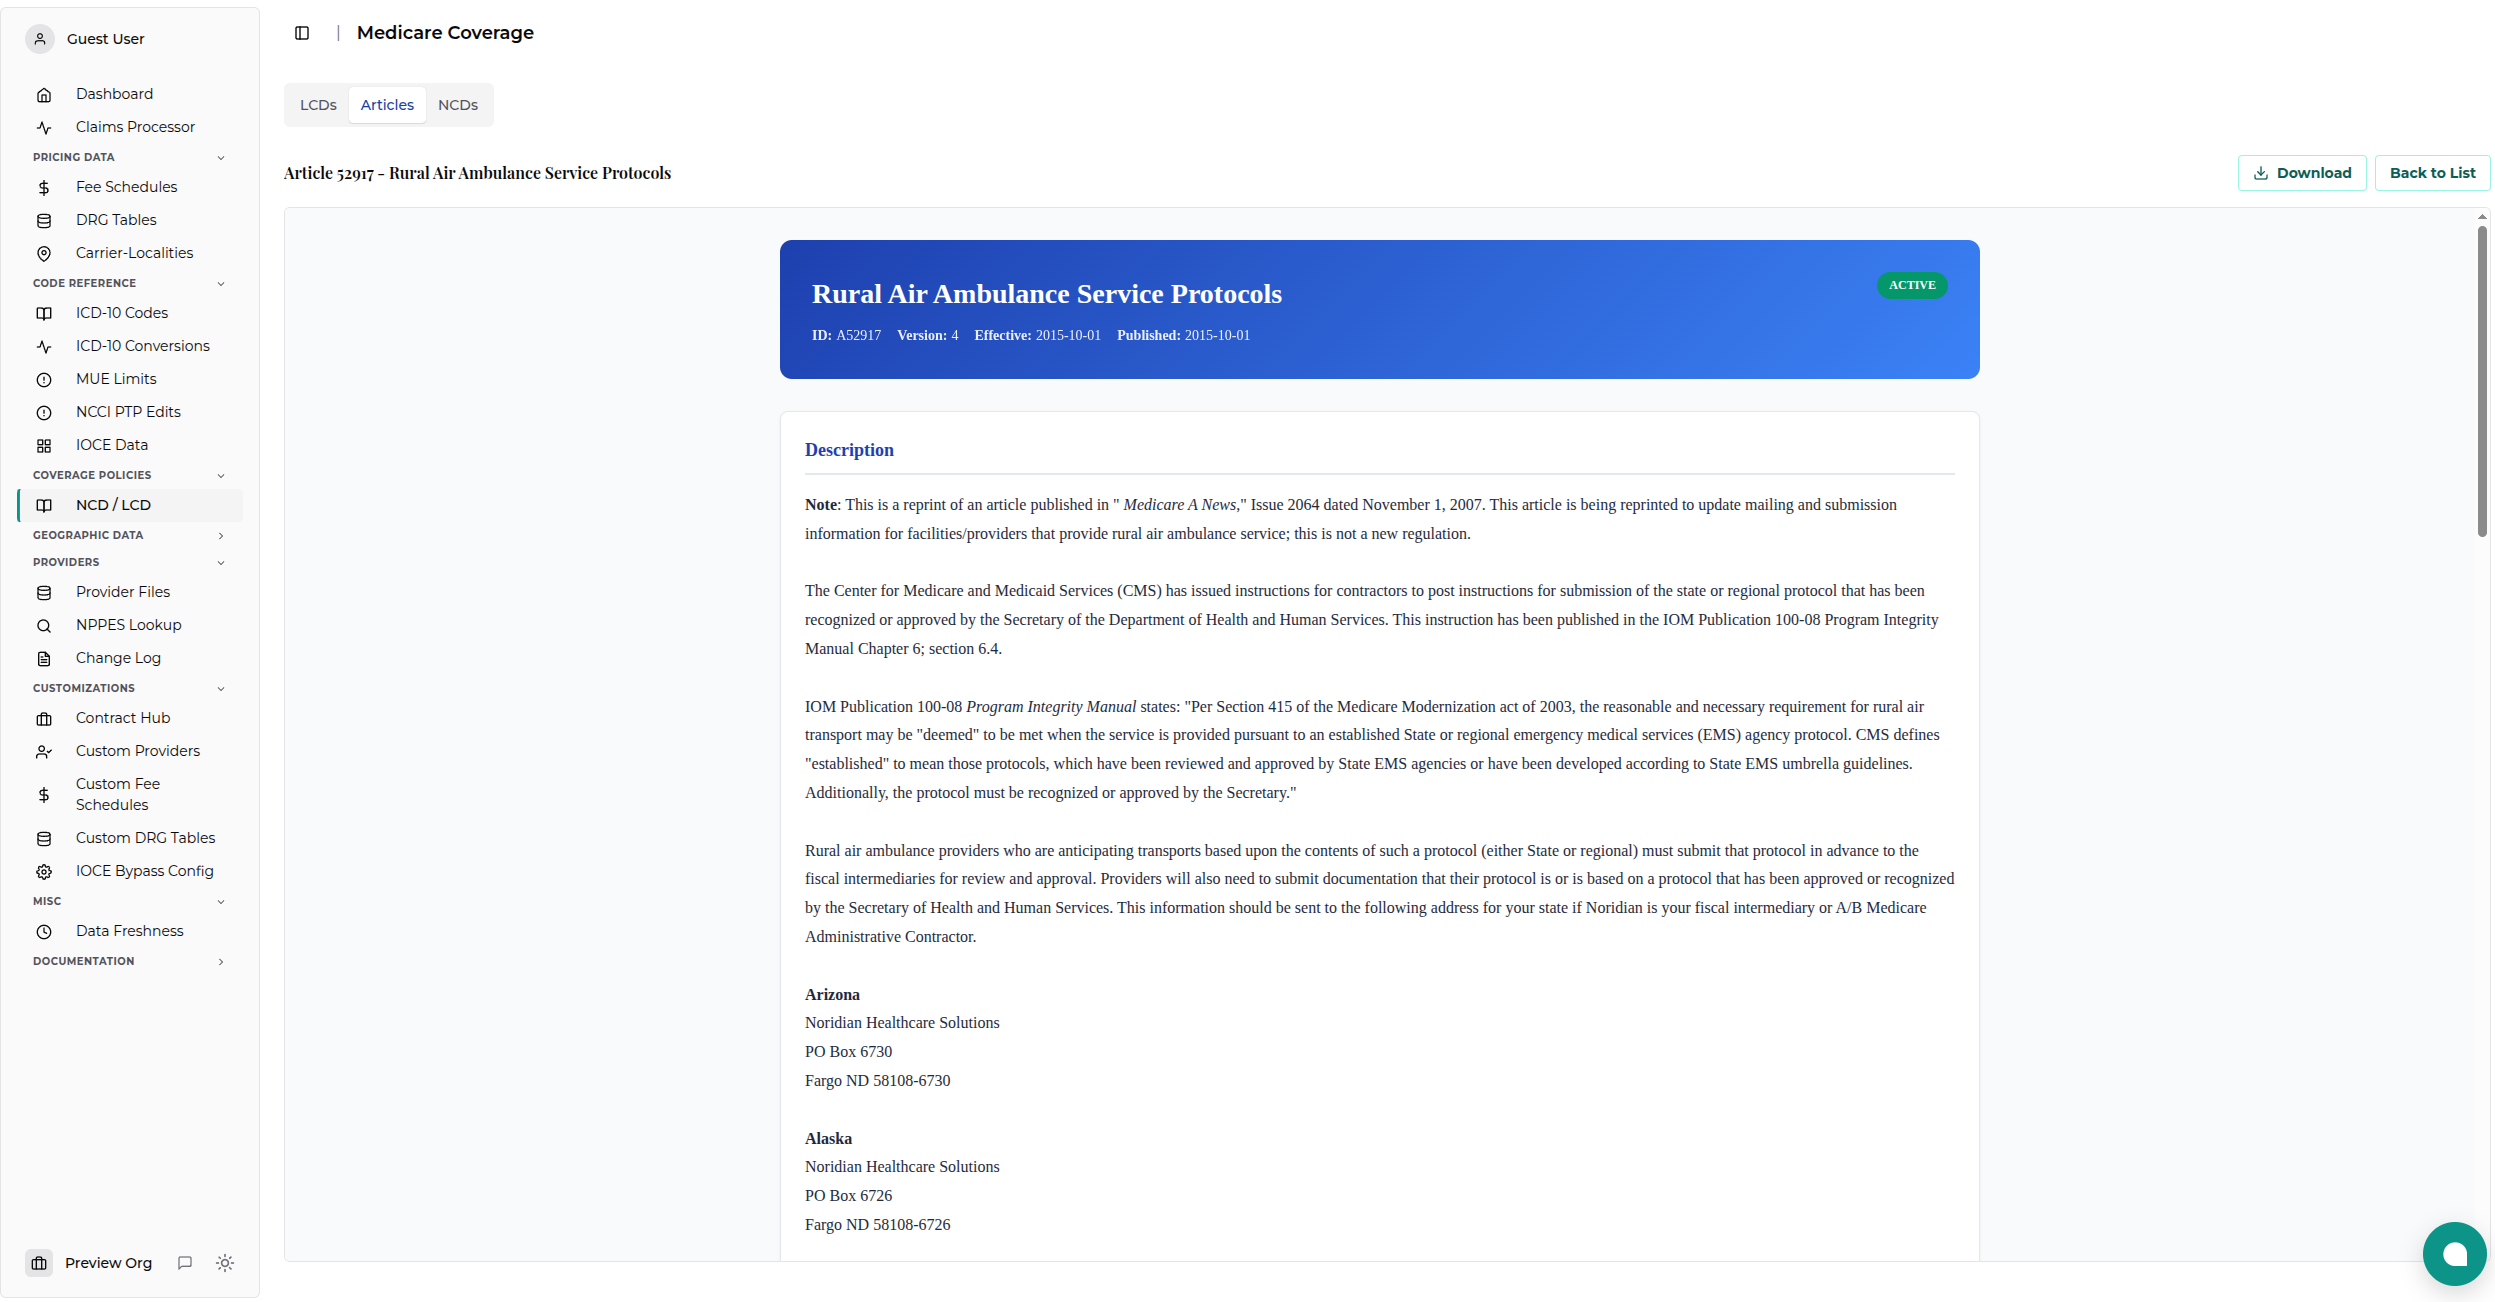Image resolution: width=2495 pixels, height=1302 pixels.
Task: Click the Claims Processor pulse icon
Action: (44, 128)
